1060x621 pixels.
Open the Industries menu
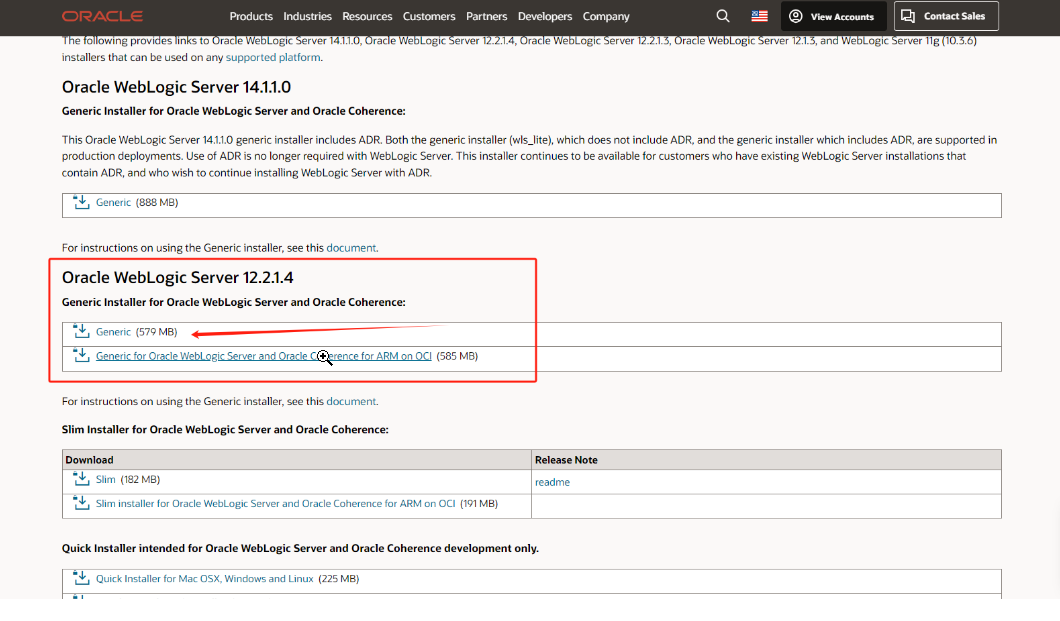pyautogui.click(x=308, y=16)
